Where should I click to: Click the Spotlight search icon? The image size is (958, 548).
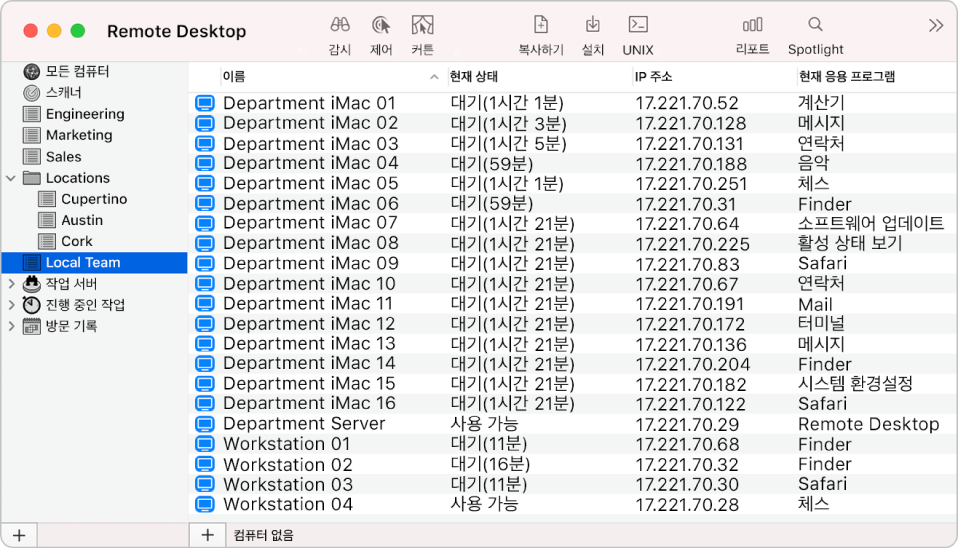tap(815, 25)
